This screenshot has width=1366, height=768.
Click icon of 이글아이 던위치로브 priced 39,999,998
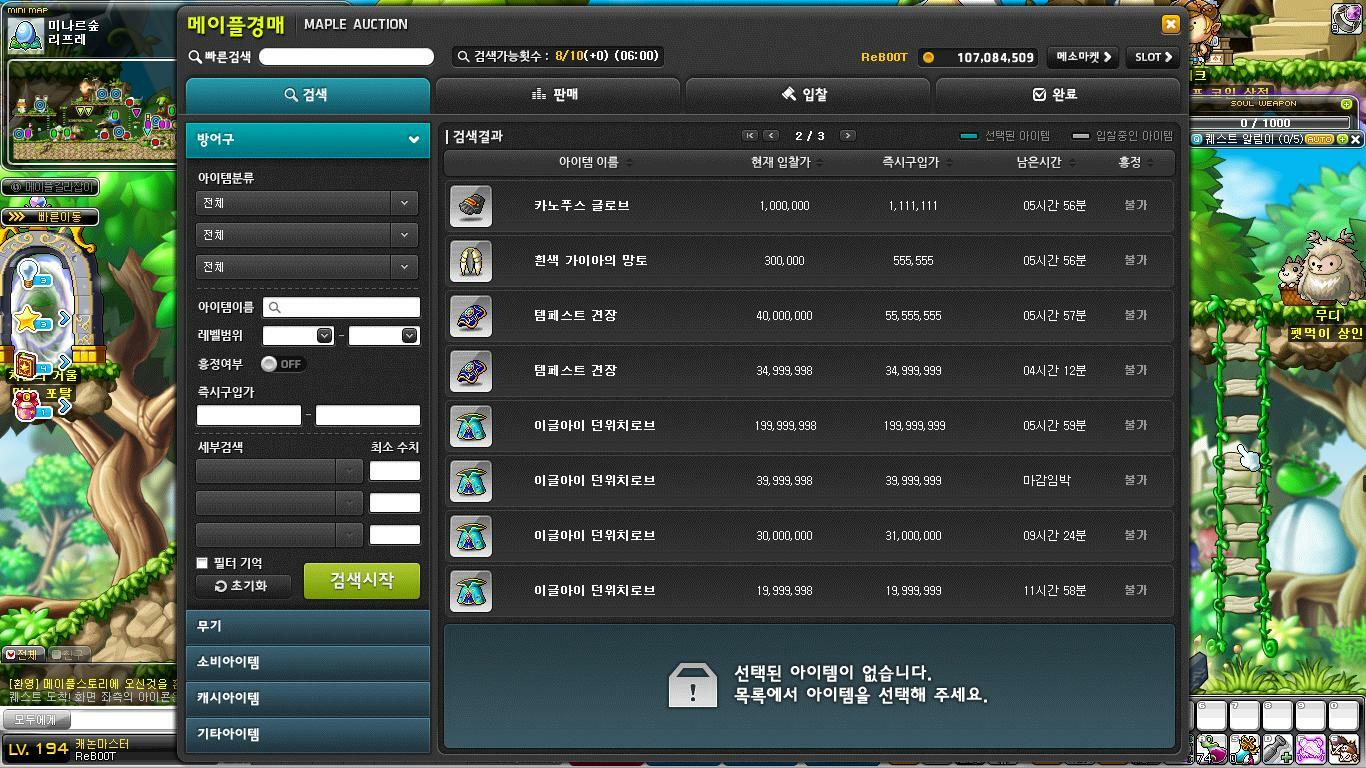click(471, 481)
